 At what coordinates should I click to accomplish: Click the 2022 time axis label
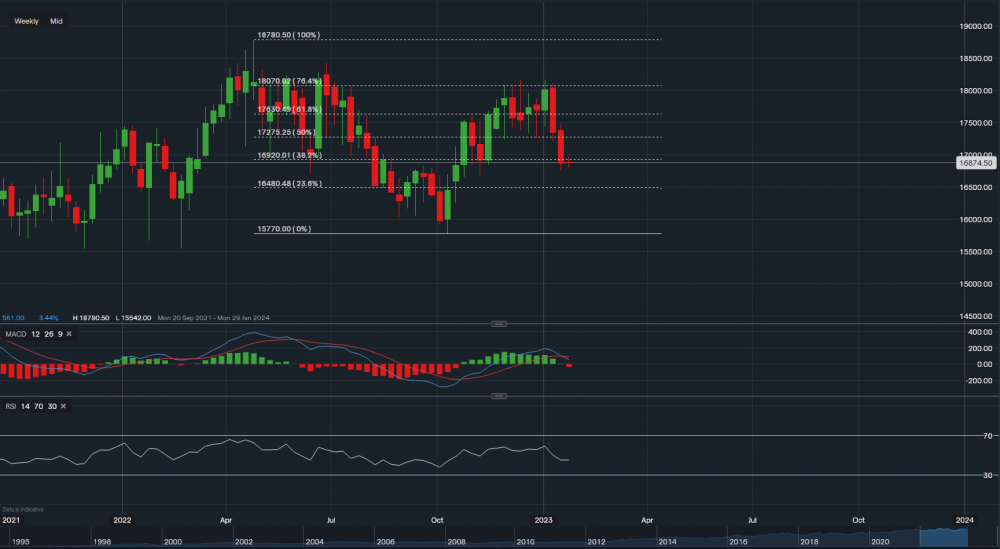point(122,520)
